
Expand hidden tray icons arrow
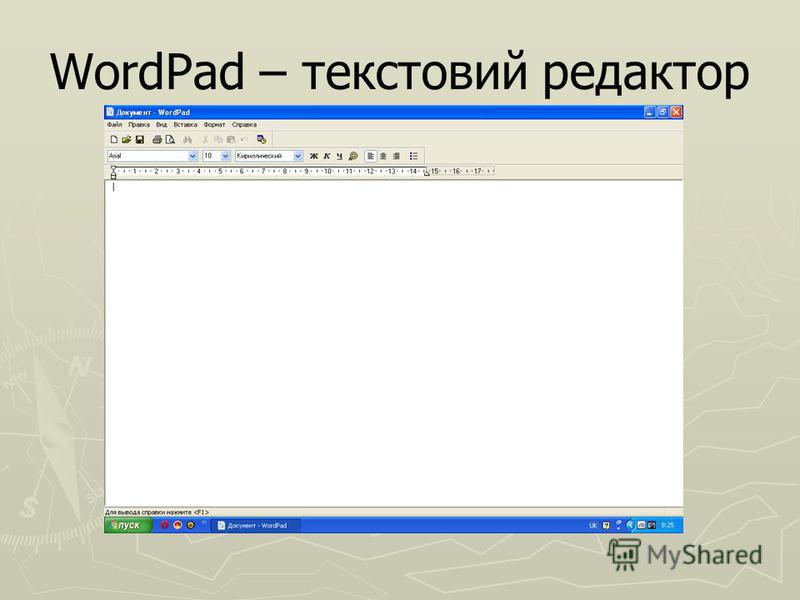click(x=630, y=525)
